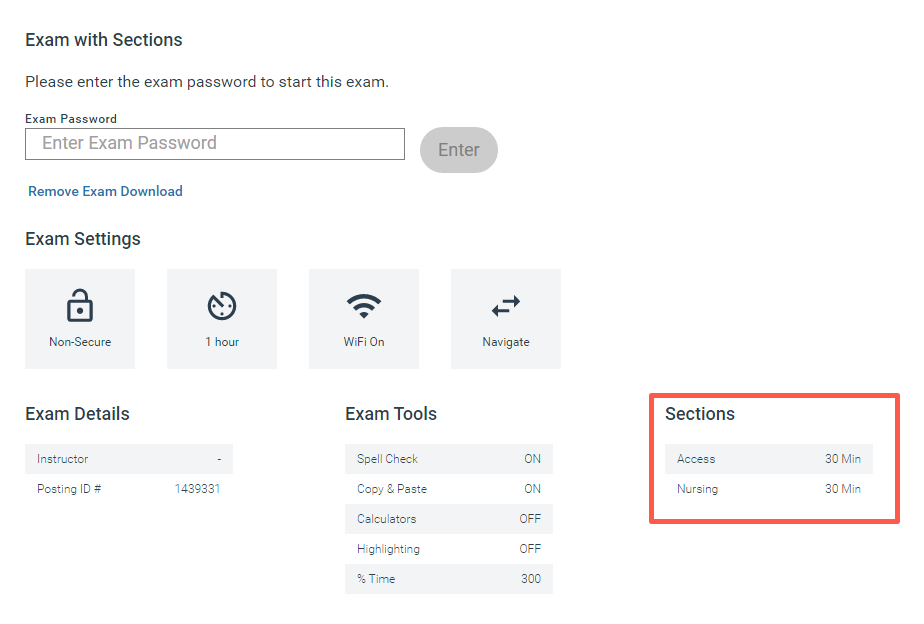This screenshot has height=624, width=924.
Task: Open Remove Exam Download link
Action: coord(105,191)
